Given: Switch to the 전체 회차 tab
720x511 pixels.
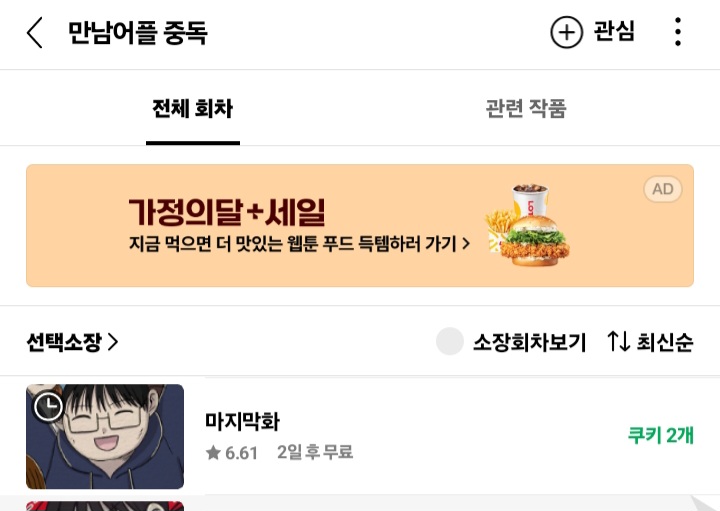Looking at the screenshot, I should (x=193, y=109).
